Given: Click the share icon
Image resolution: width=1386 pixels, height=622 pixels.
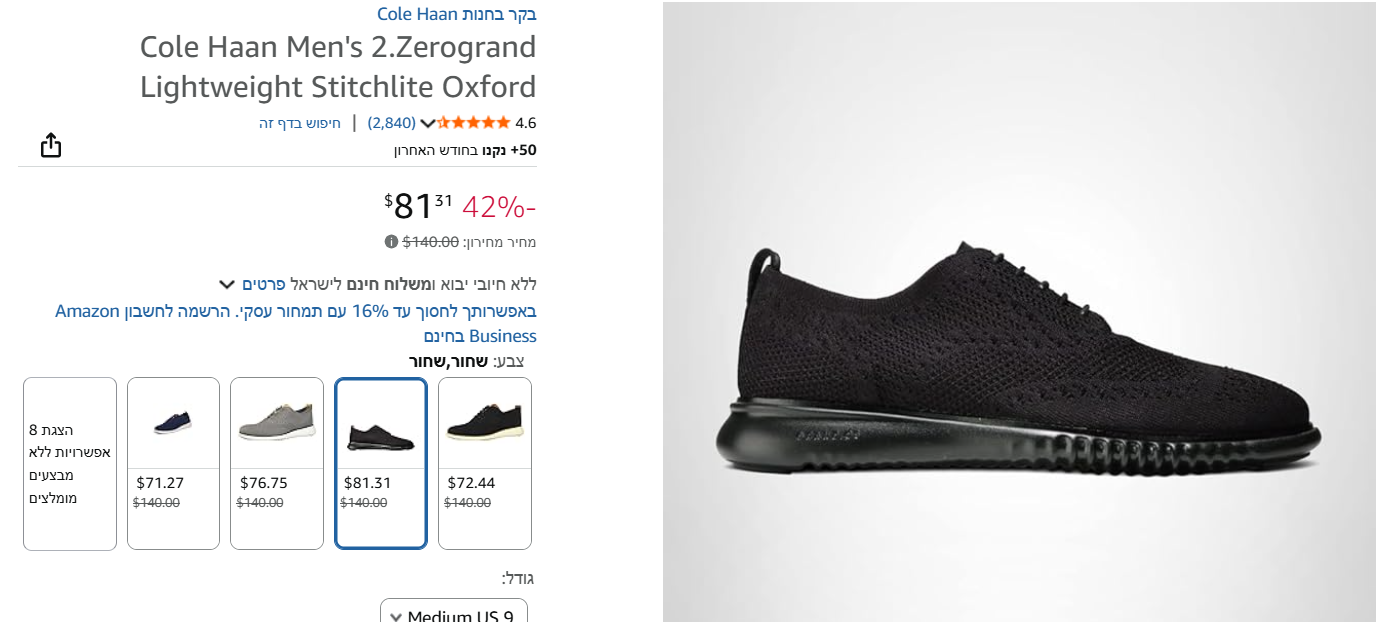Looking at the screenshot, I should click(51, 146).
